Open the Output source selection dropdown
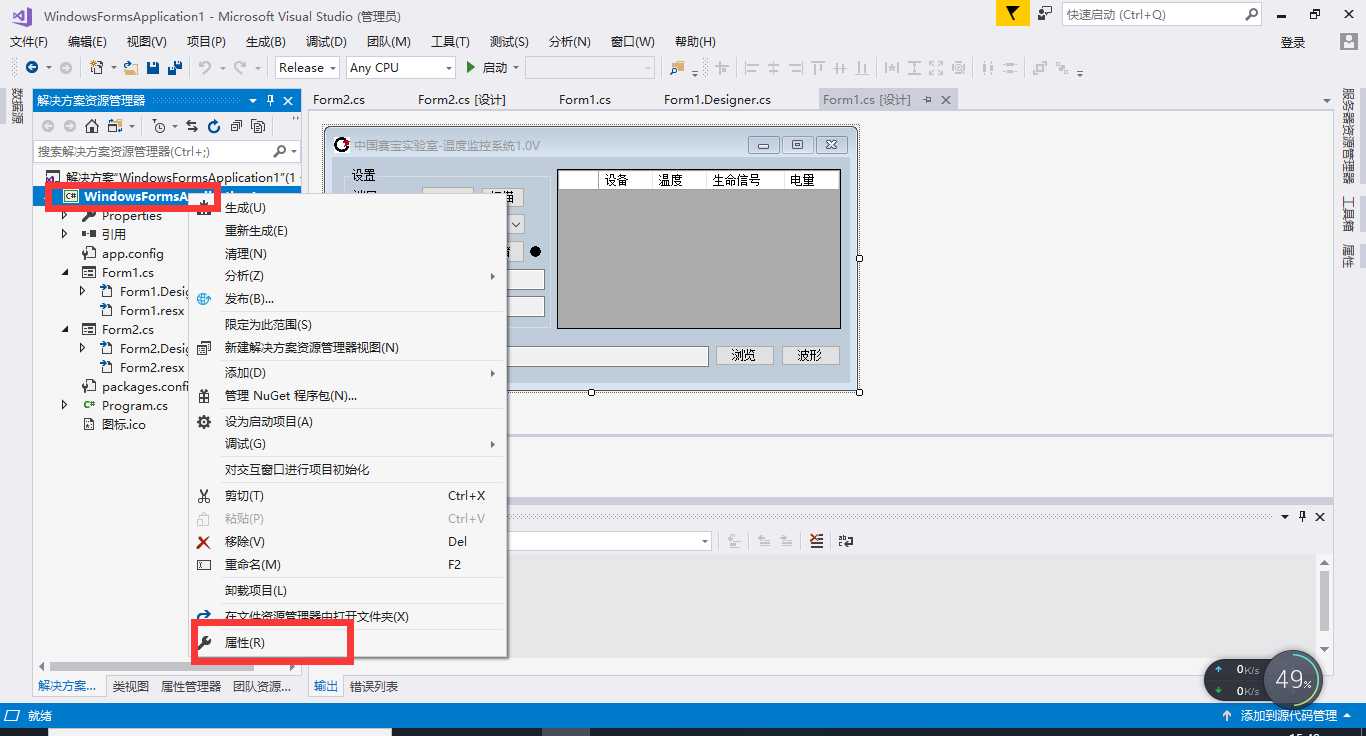The width and height of the screenshot is (1366, 736). tap(705, 541)
